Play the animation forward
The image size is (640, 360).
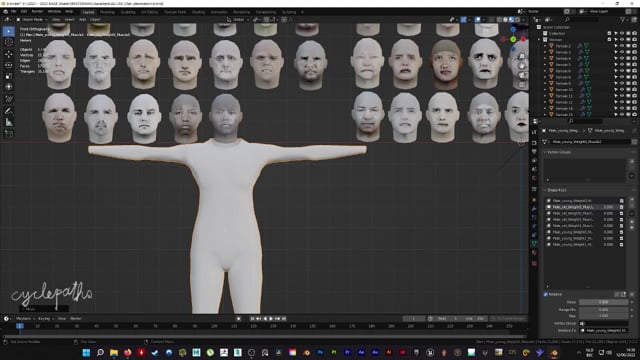click(x=271, y=319)
